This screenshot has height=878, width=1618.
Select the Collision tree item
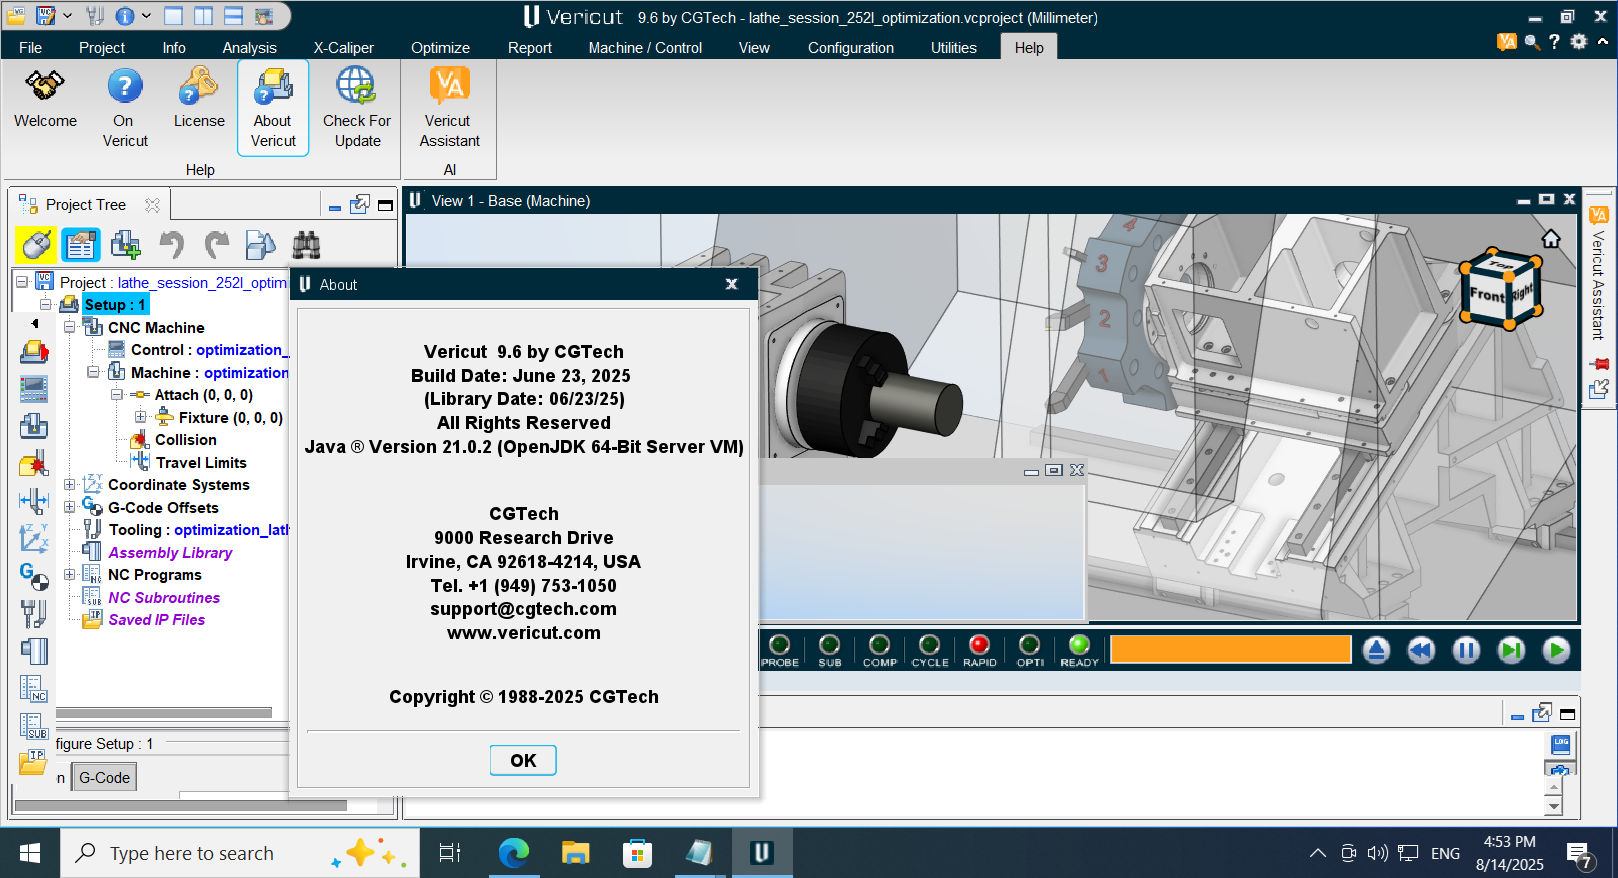[185, 440]
